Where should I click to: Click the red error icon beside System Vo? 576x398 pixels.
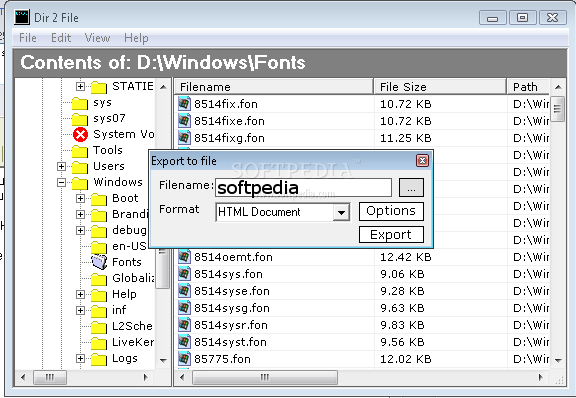point(80,135)
